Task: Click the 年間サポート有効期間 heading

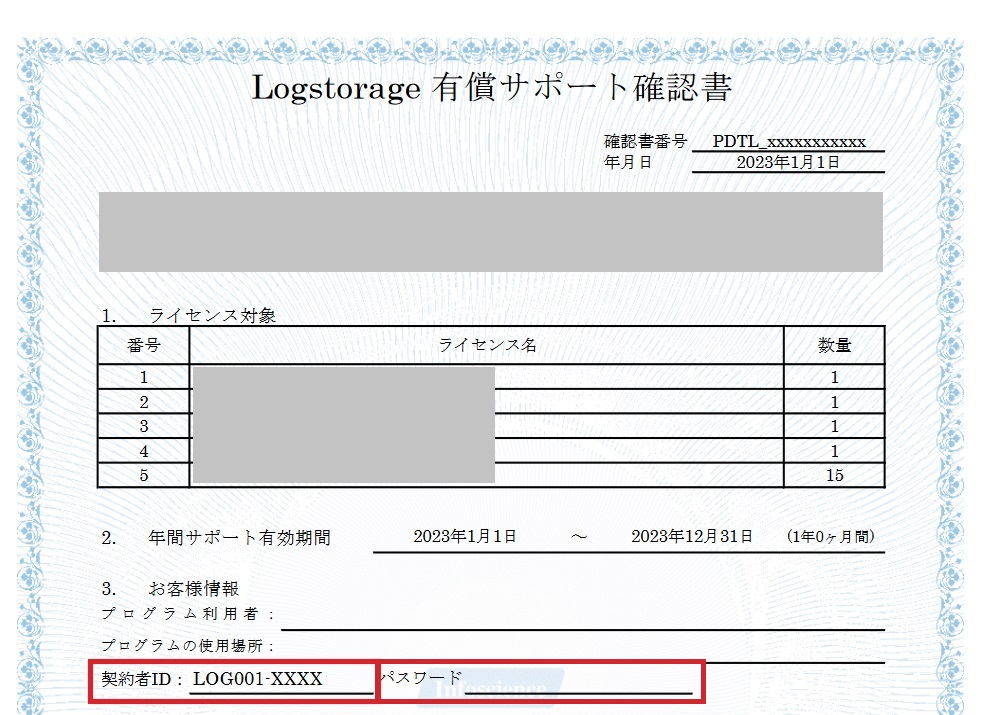Action: click(238, 537)
